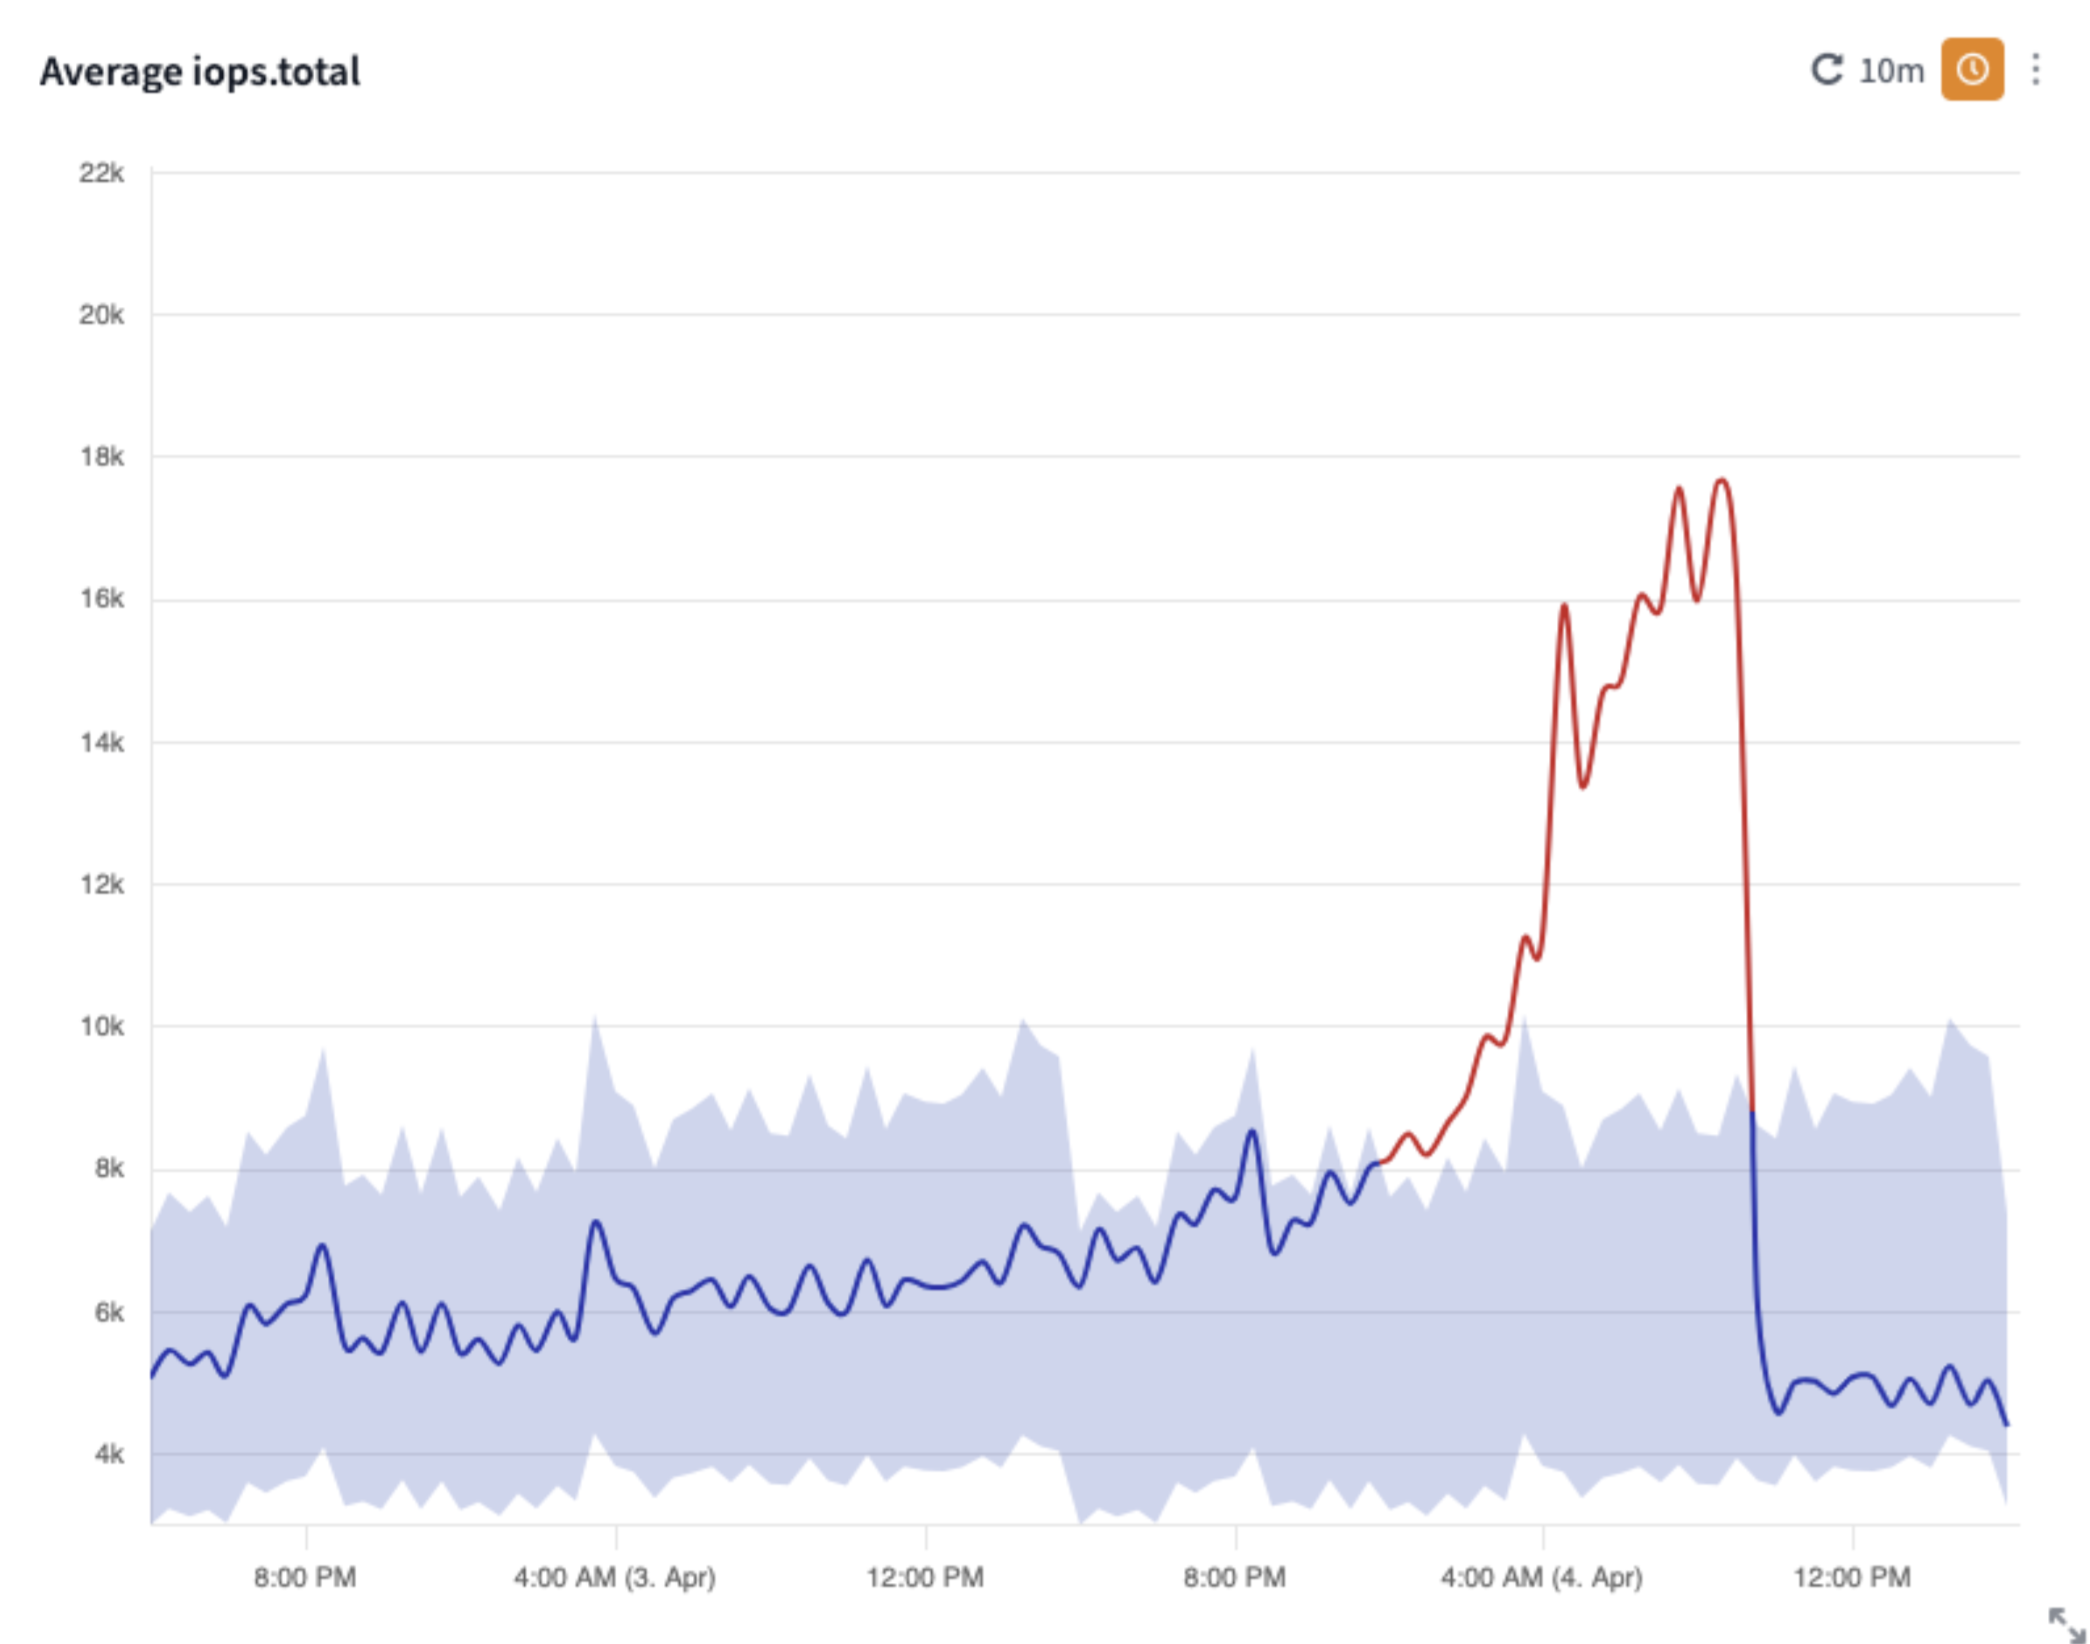Click the first 12:00 PM axis label

pyautogui.click(x=925, y=1578)
